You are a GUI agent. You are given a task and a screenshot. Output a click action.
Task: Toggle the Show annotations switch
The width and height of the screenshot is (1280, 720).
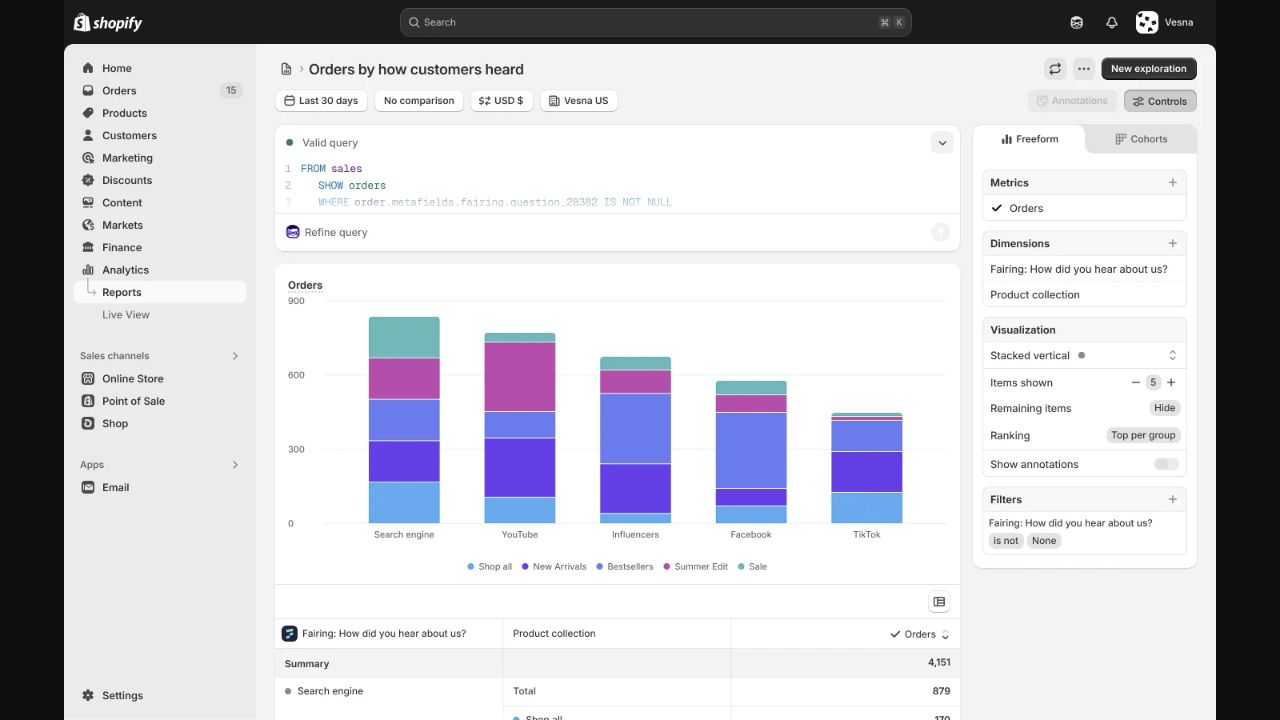[x=1166, y=464]
